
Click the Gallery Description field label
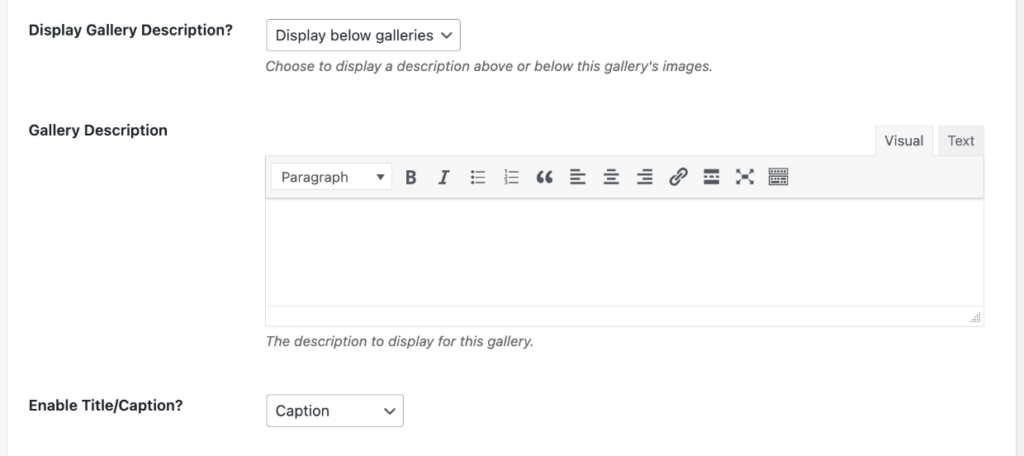98,131
